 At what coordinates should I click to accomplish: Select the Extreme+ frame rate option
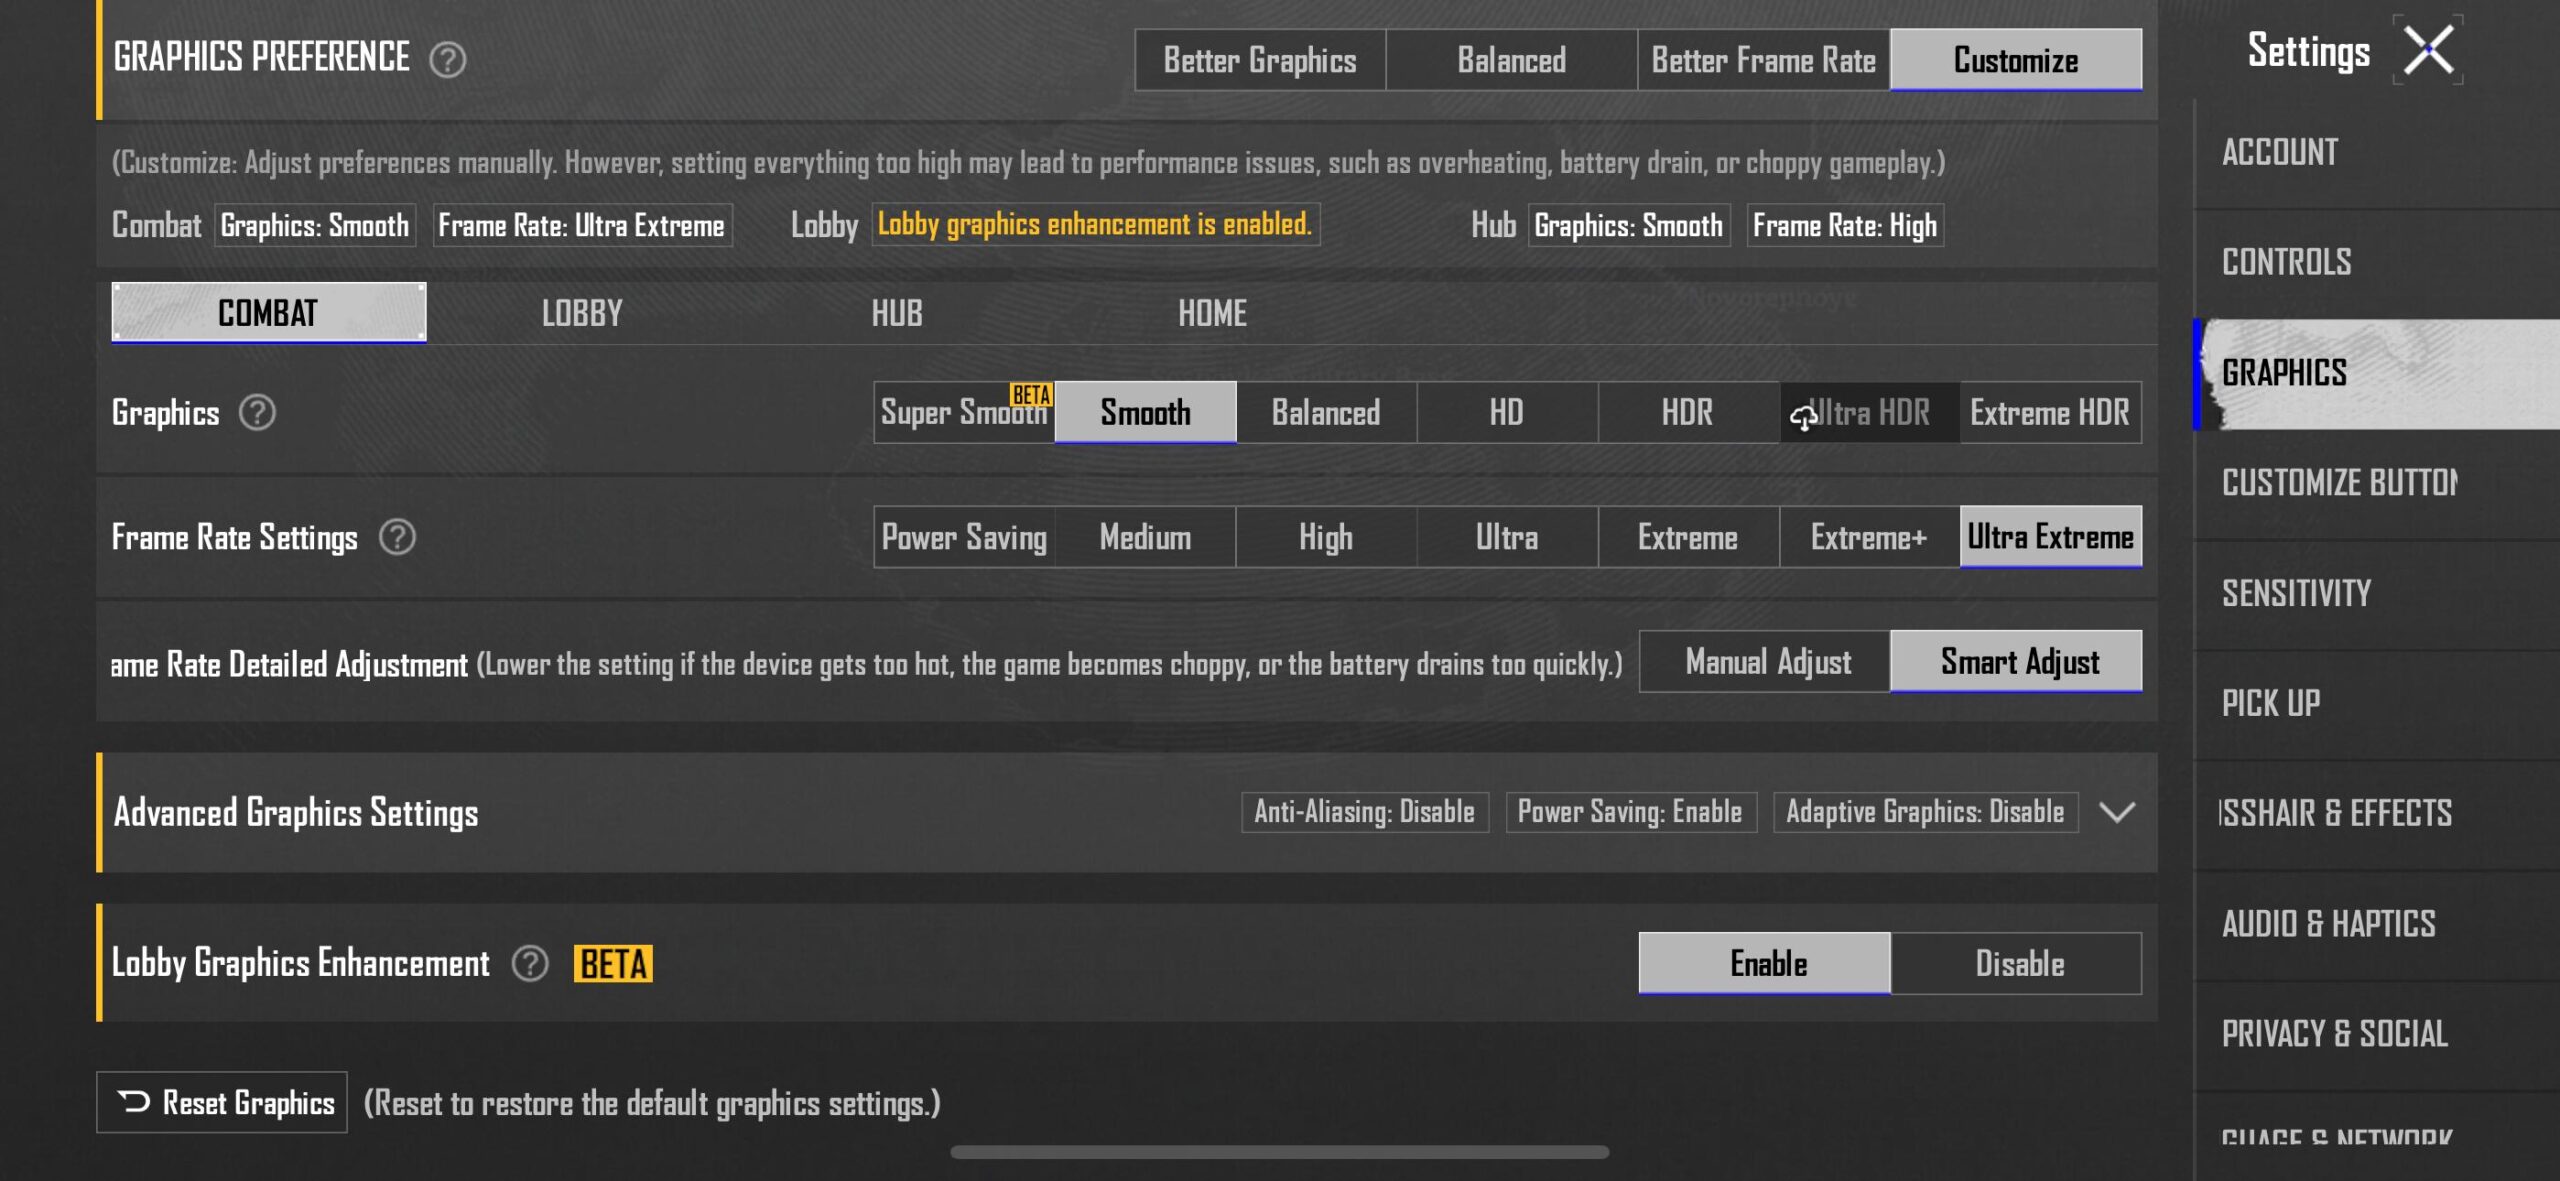(x=1868, y=537)
